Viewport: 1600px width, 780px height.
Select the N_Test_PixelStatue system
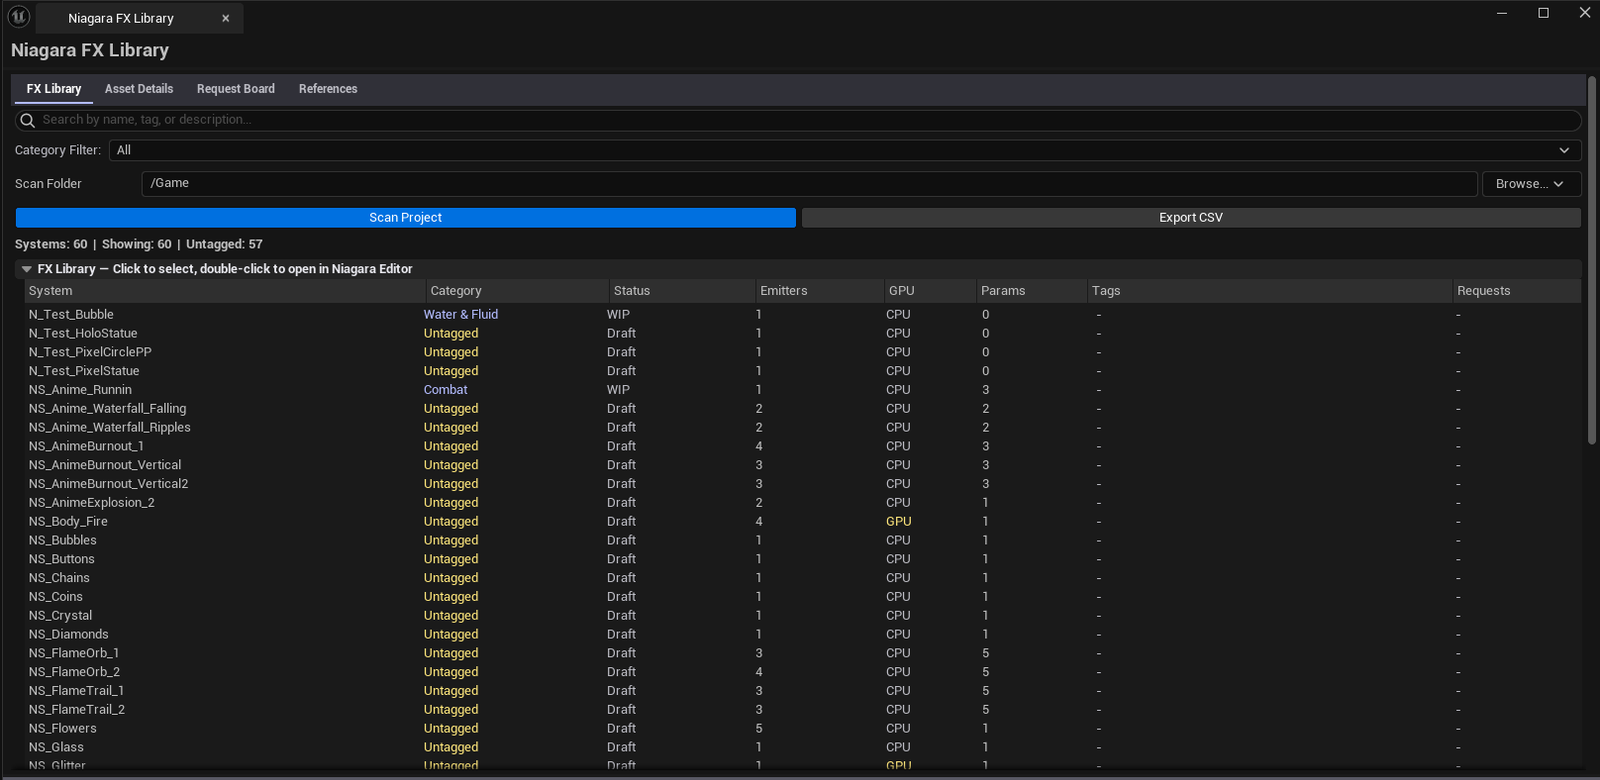(803, 371)
